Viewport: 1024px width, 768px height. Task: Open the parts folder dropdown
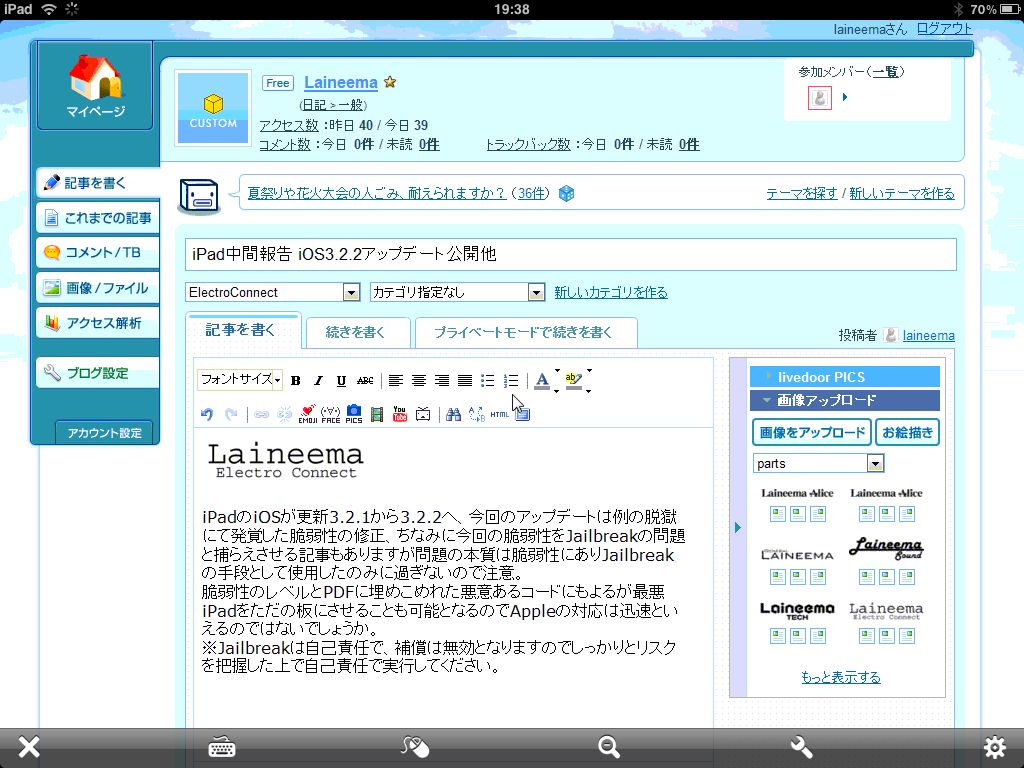[x=819, y=463]
